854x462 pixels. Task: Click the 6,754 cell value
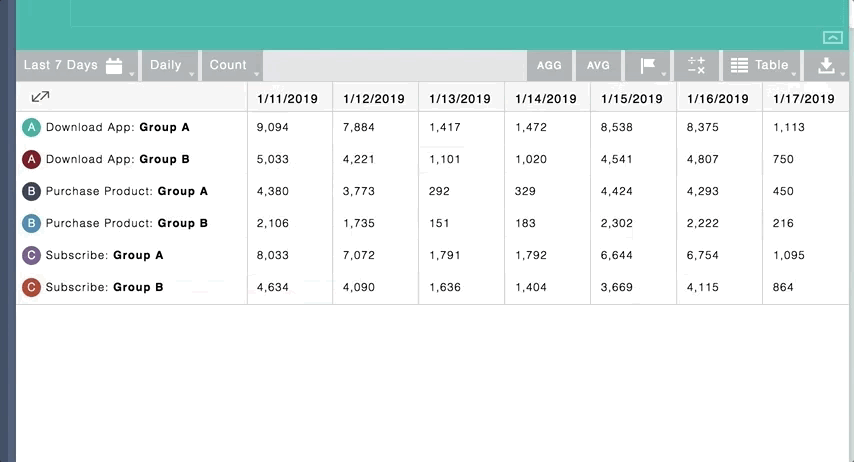[703, 256]
